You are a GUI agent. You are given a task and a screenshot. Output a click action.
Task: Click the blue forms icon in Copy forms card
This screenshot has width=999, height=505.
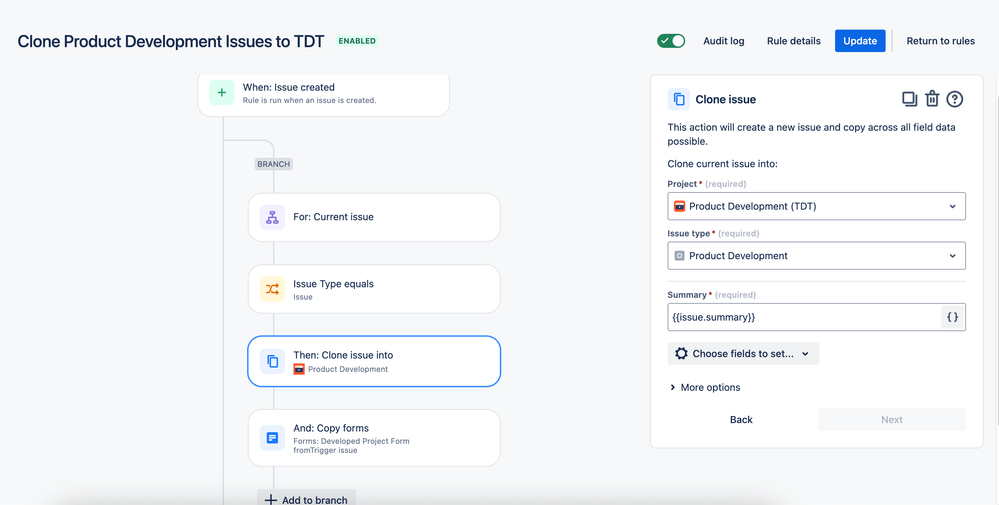coord(273,437)
